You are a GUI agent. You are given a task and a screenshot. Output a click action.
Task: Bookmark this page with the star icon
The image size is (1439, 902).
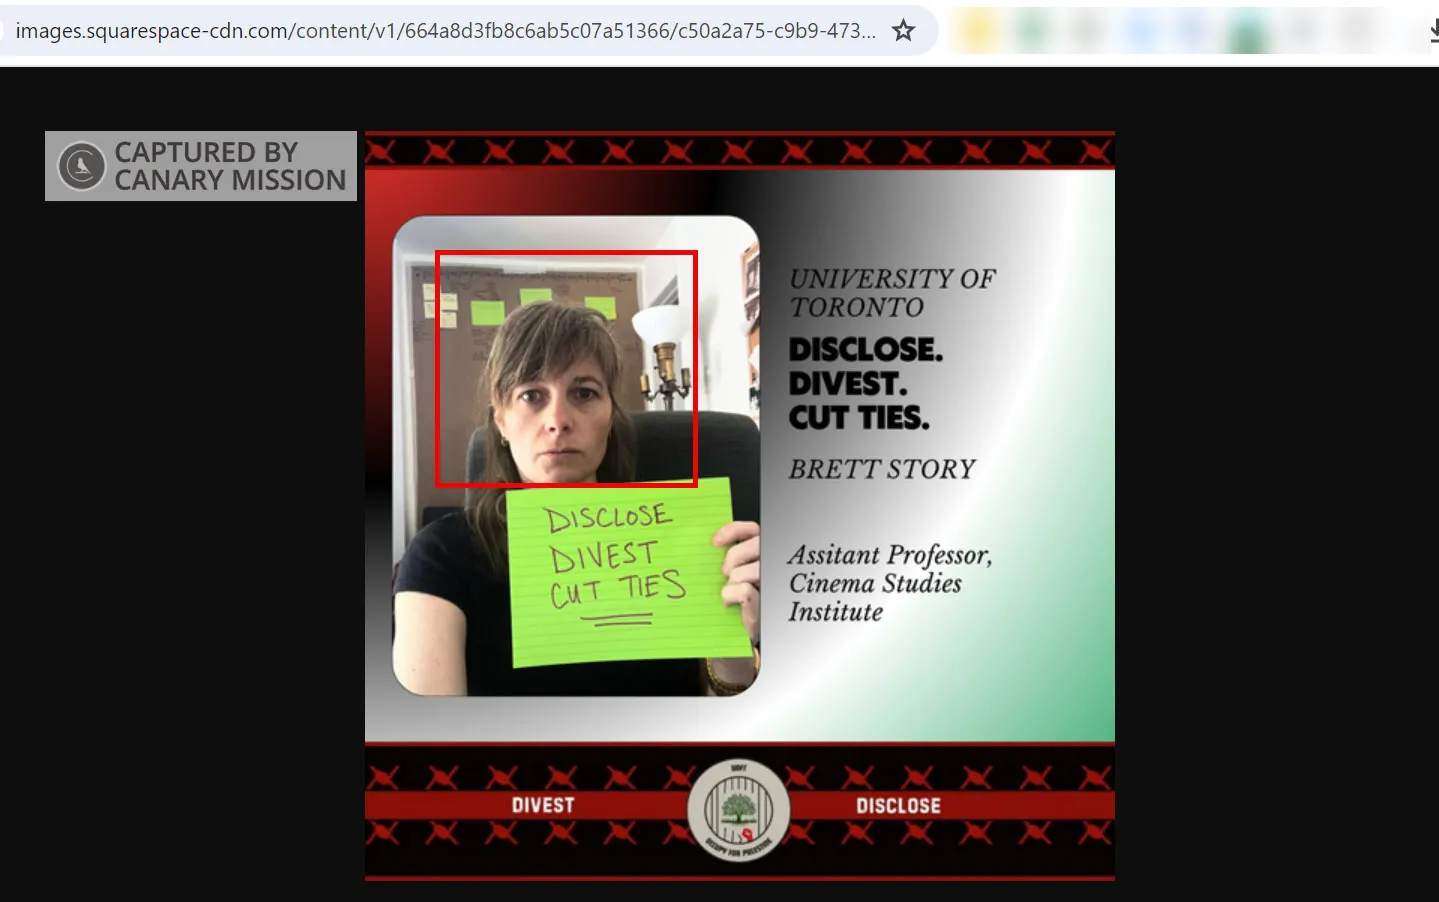904,31
